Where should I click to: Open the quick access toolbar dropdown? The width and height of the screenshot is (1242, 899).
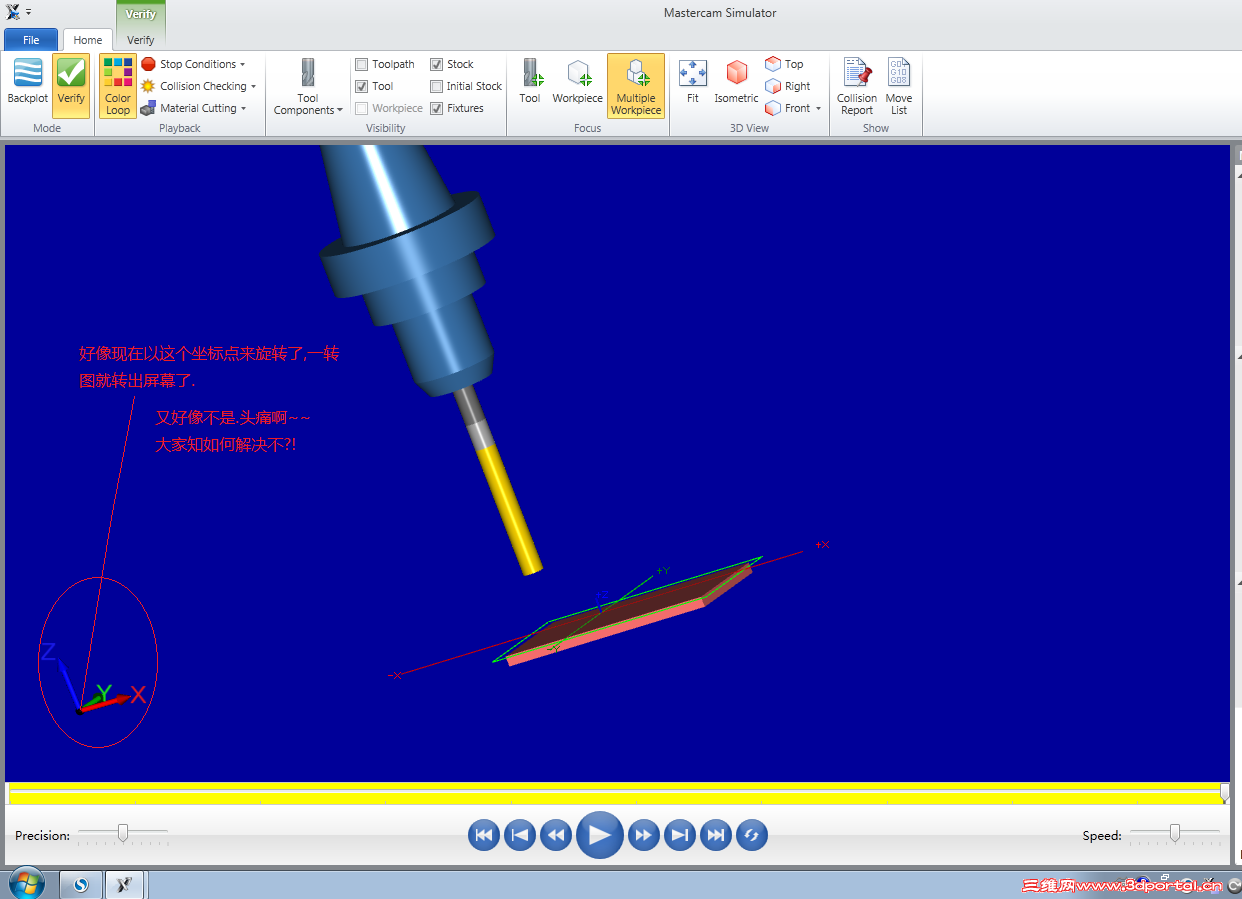click(28, 13)
